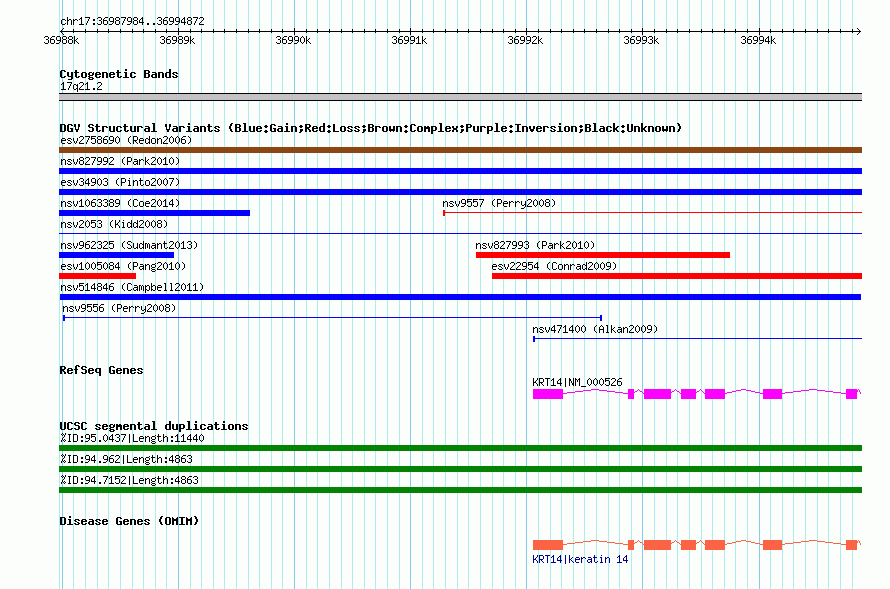890x589 pixels.
Task: Click the nsv2053 (Kidd2008) label text
Action: (x=114, y=224)
